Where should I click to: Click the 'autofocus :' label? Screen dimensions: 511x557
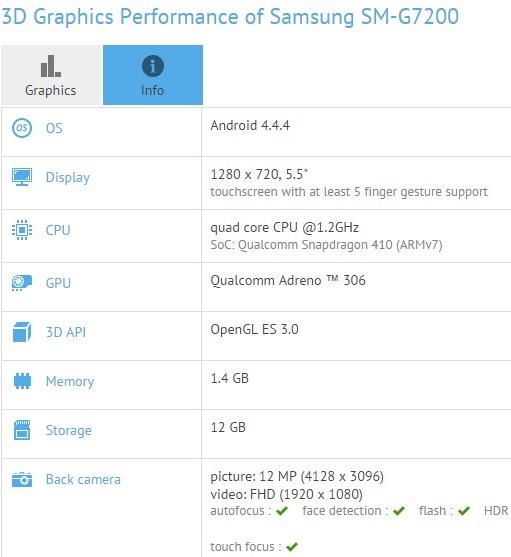(241, 511)
